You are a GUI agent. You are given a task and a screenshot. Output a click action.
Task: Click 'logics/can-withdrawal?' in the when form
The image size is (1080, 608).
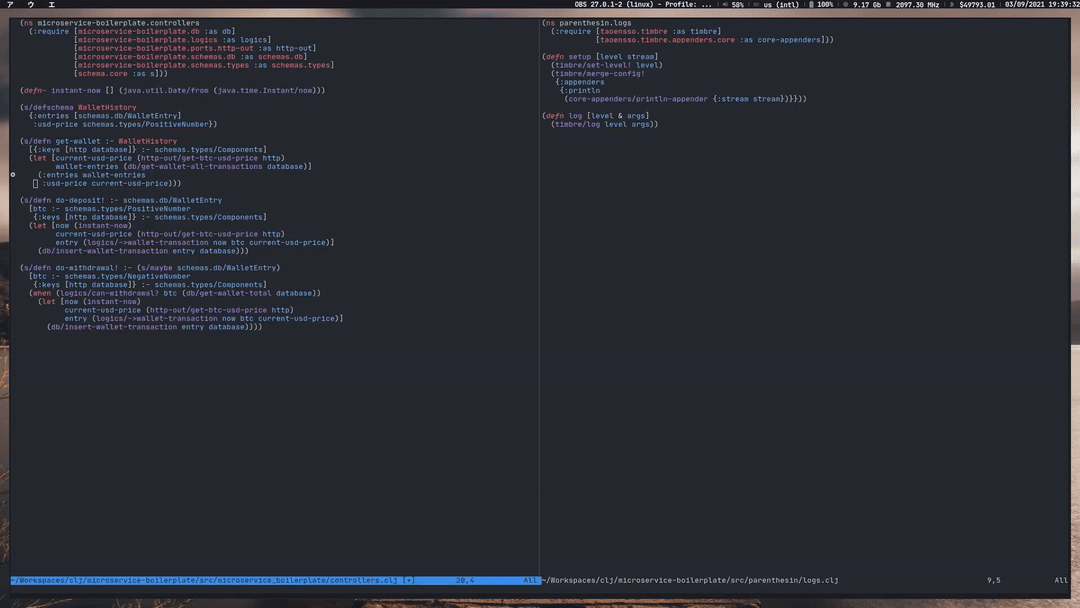110,293
